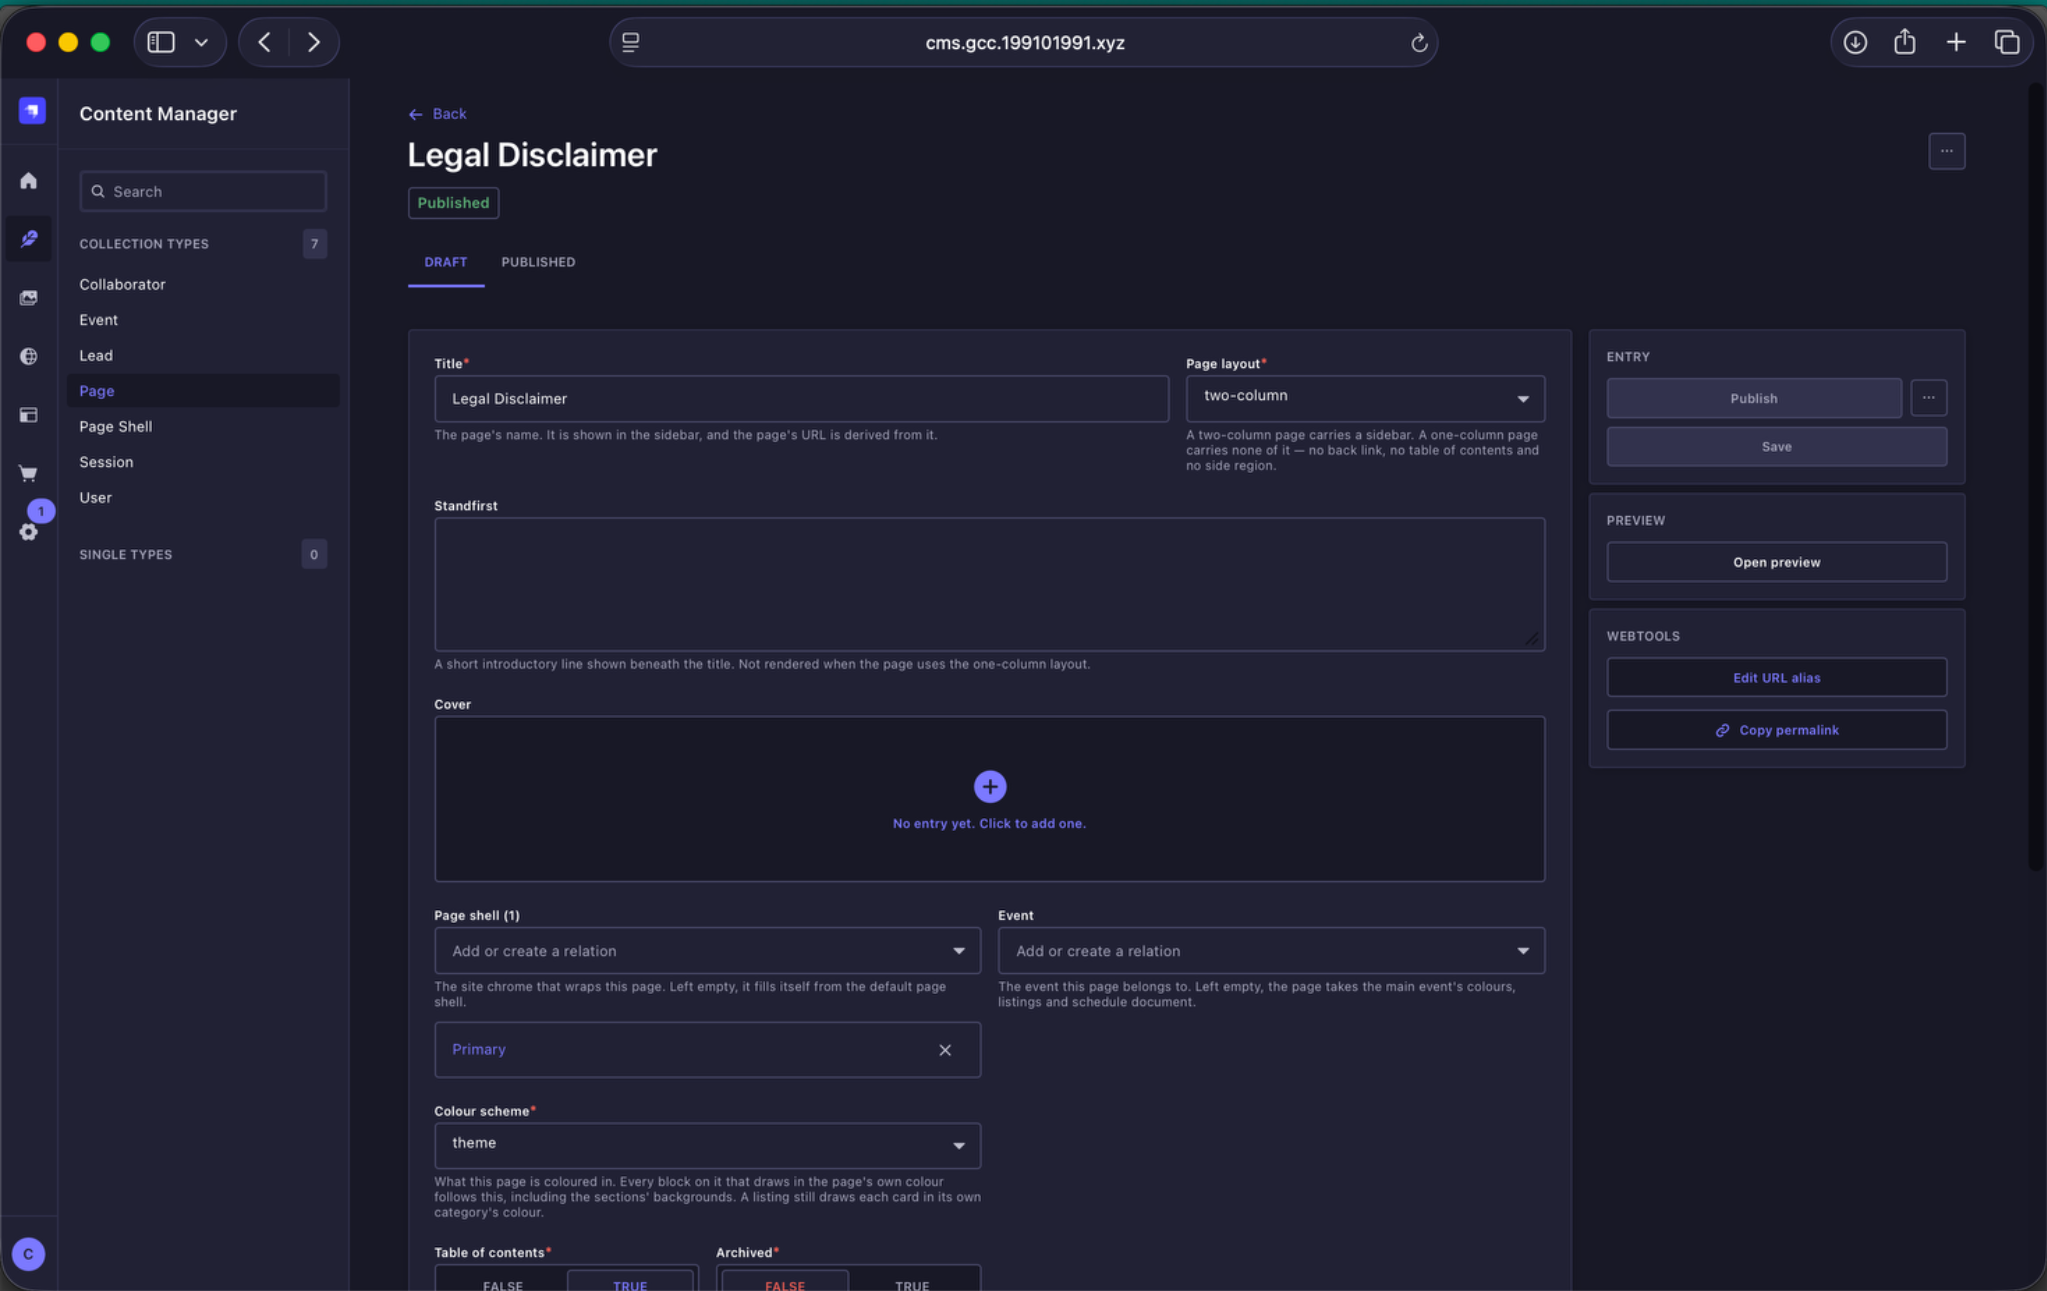Open the Page layout dropdown

point(1365,398)
